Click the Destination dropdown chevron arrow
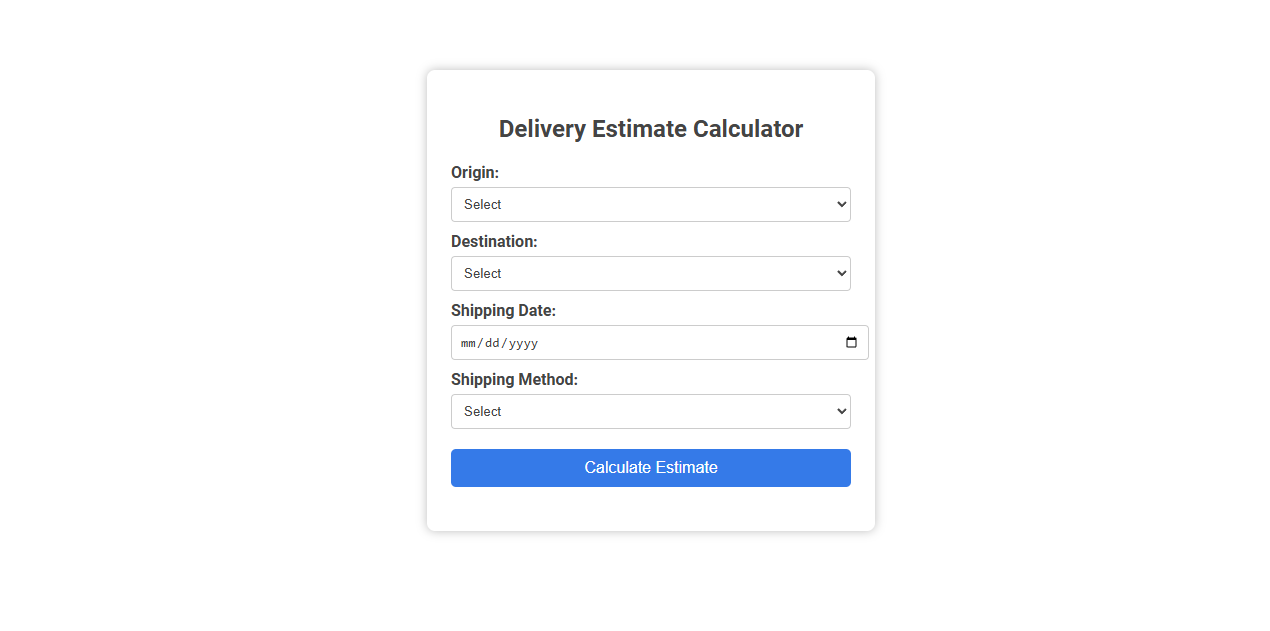 (840, 273)
